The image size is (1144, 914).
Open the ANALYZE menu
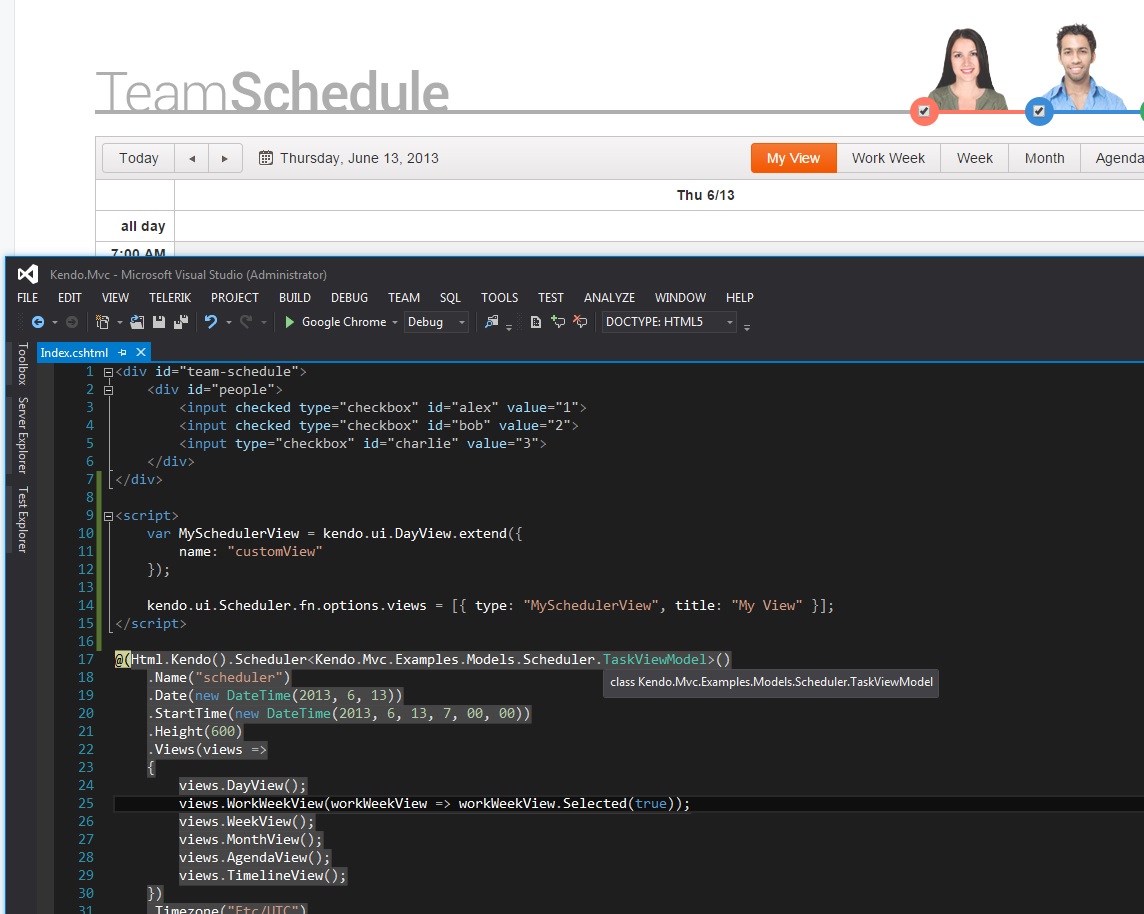(609, 298)
